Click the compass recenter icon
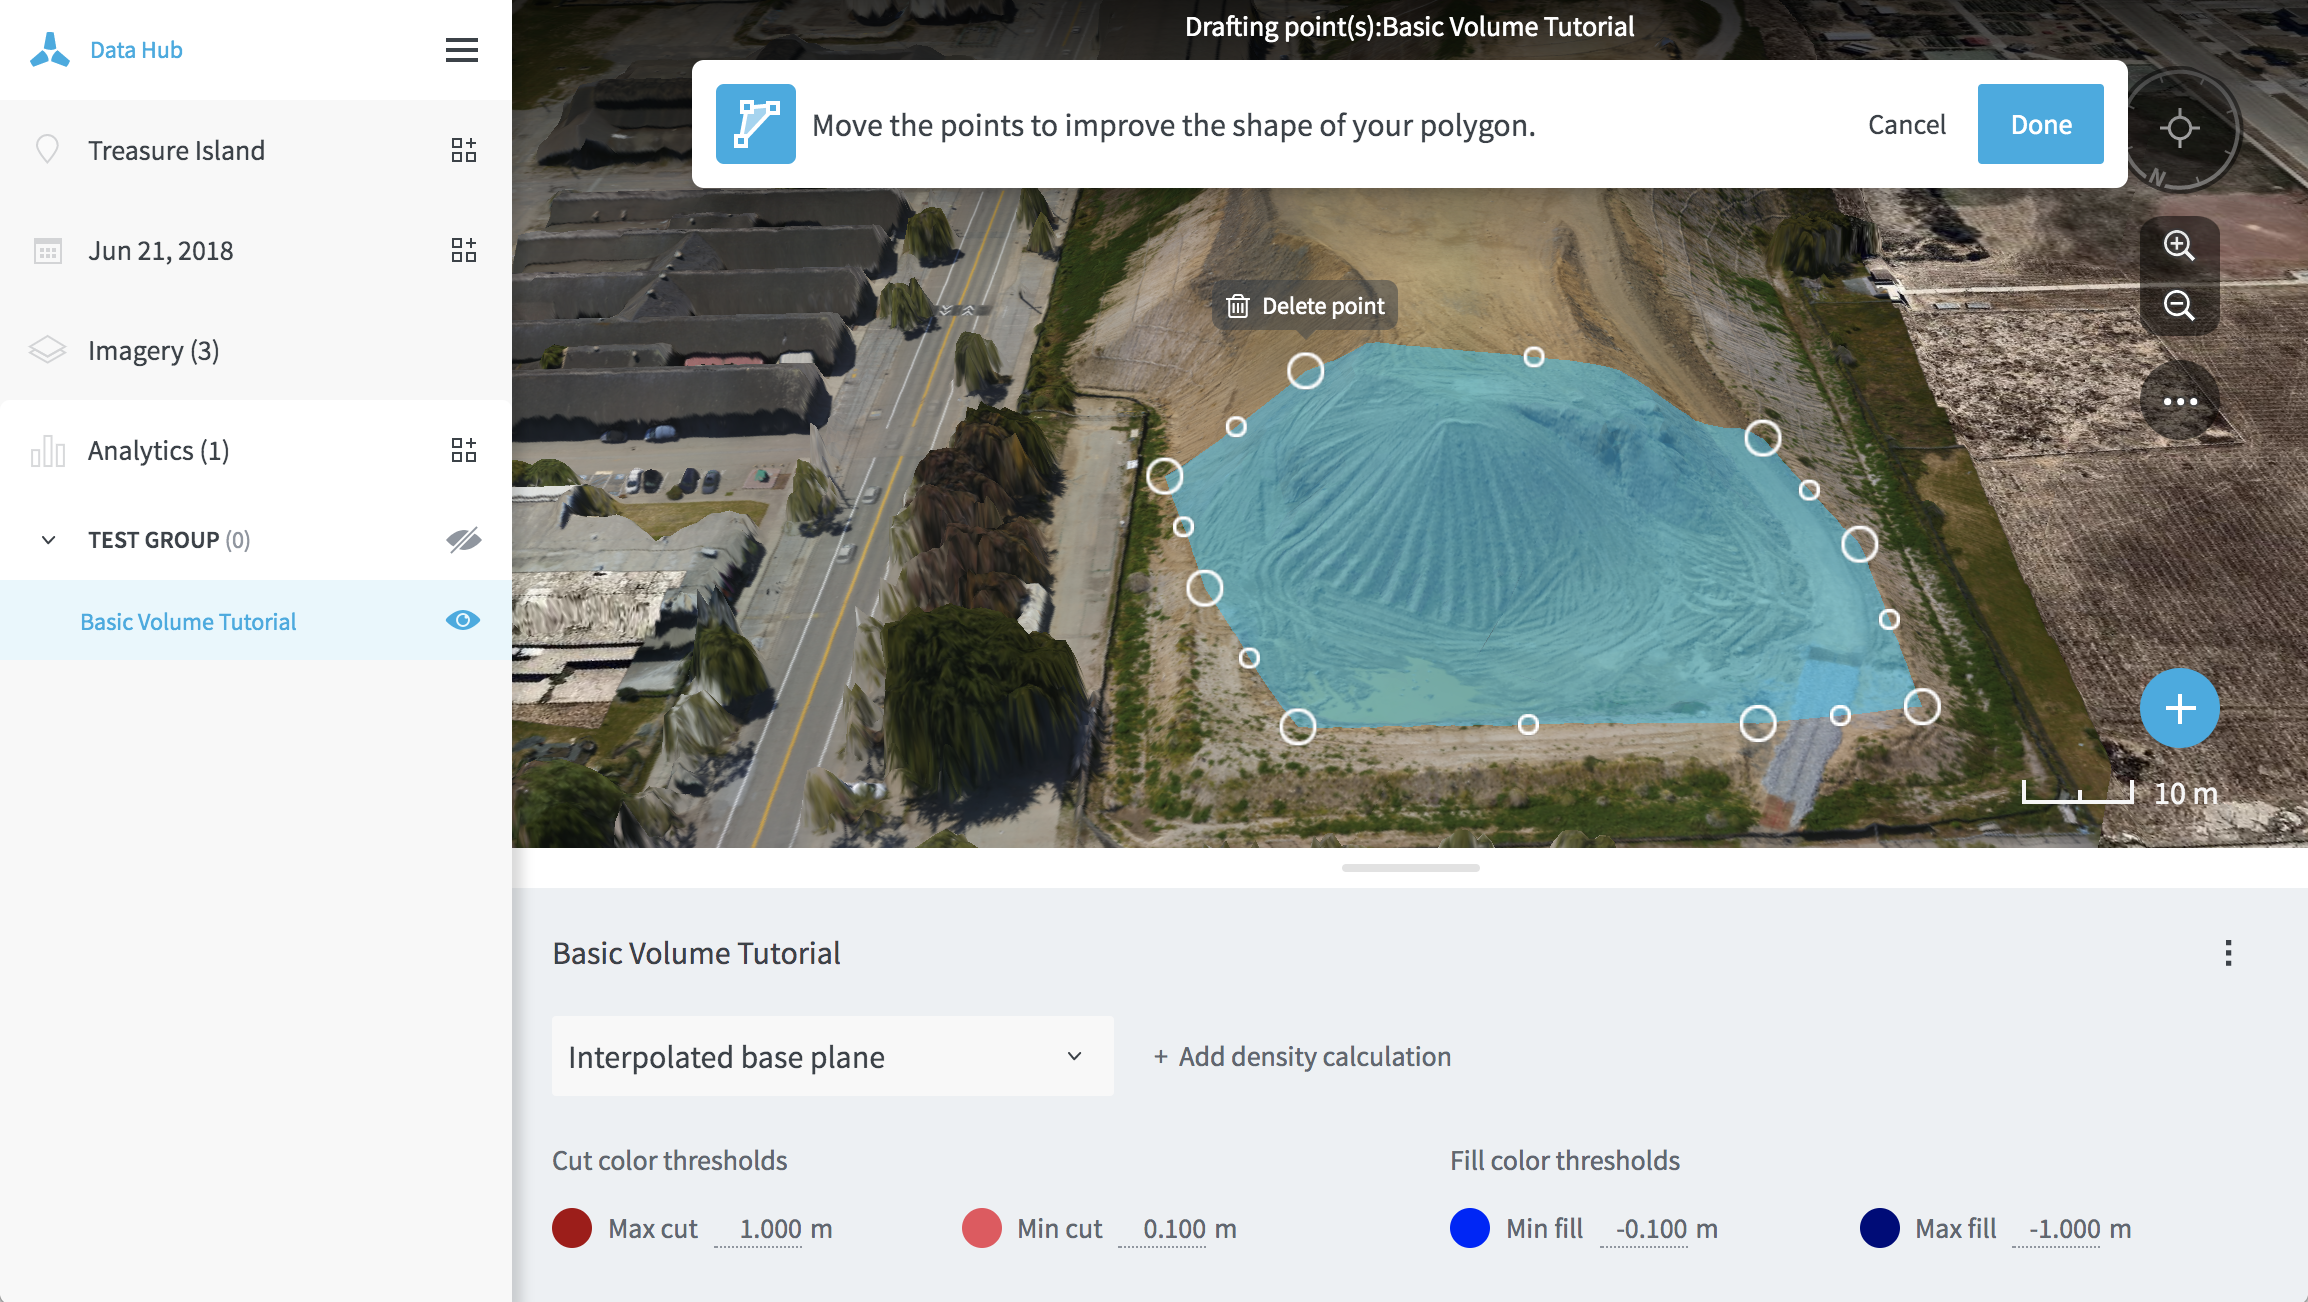This screenshot has height=1302, width=2308. pos(2180,129)
